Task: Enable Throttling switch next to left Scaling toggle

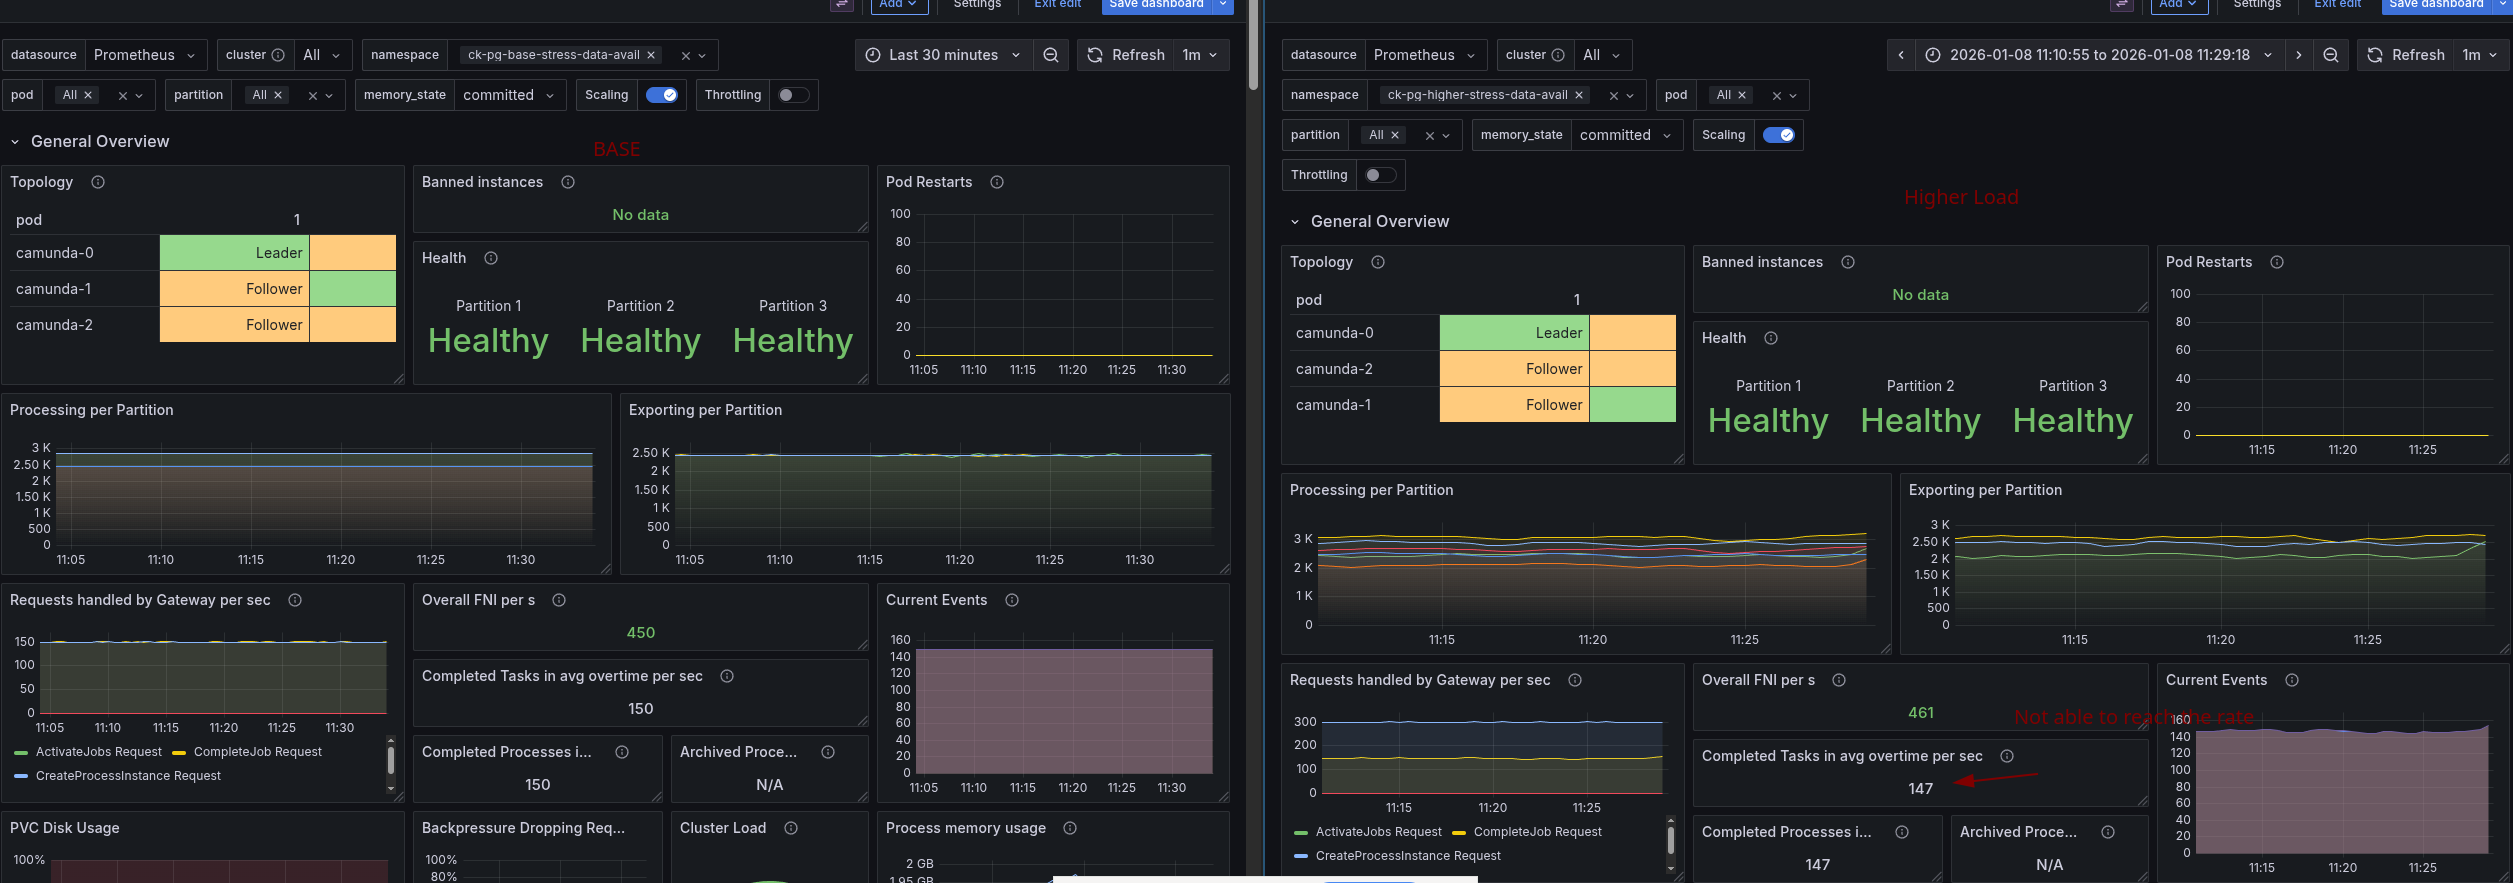Action: click(793, 95)
